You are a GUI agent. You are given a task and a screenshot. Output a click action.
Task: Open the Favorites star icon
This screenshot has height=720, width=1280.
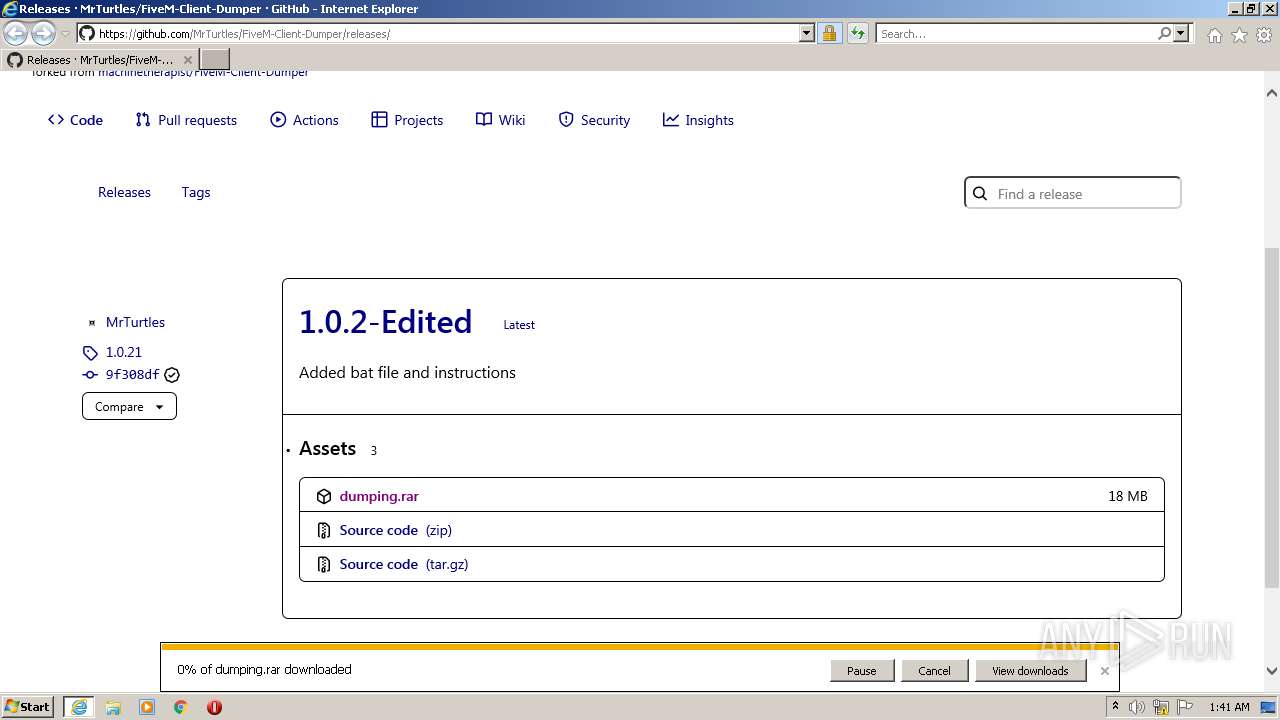(x=1239, y=35)
